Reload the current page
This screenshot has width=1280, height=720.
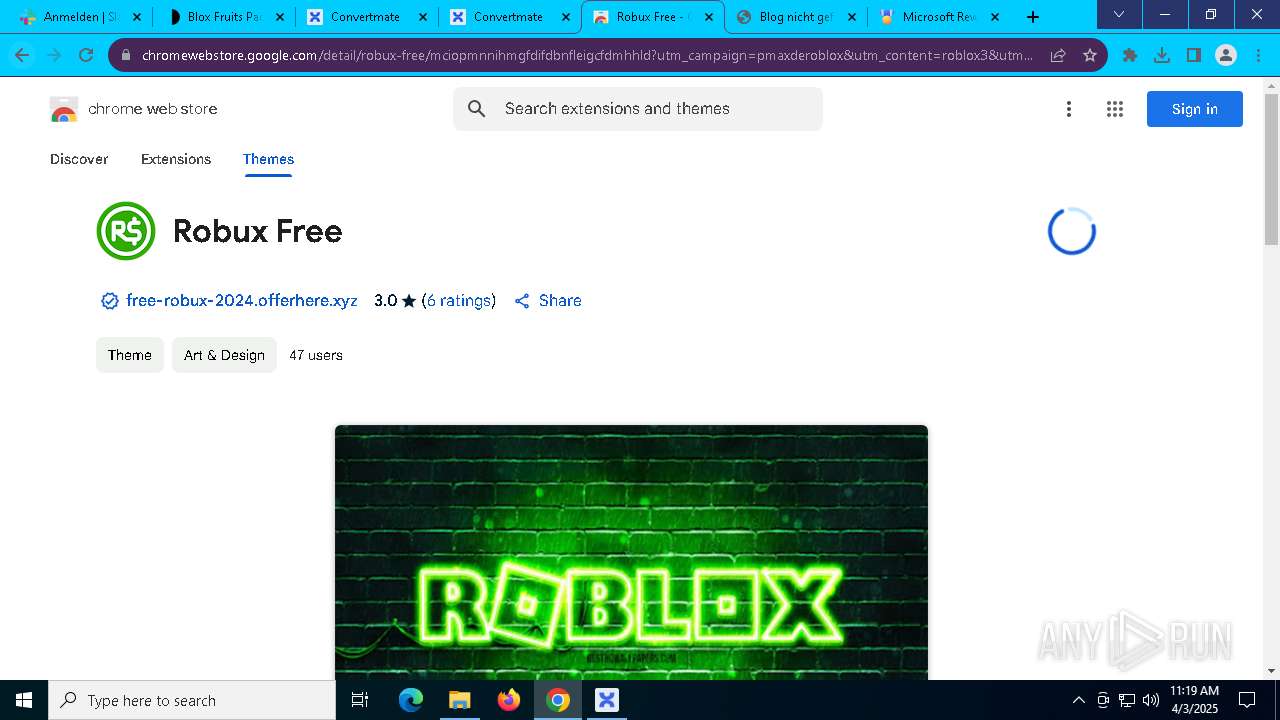pos(86,55)
